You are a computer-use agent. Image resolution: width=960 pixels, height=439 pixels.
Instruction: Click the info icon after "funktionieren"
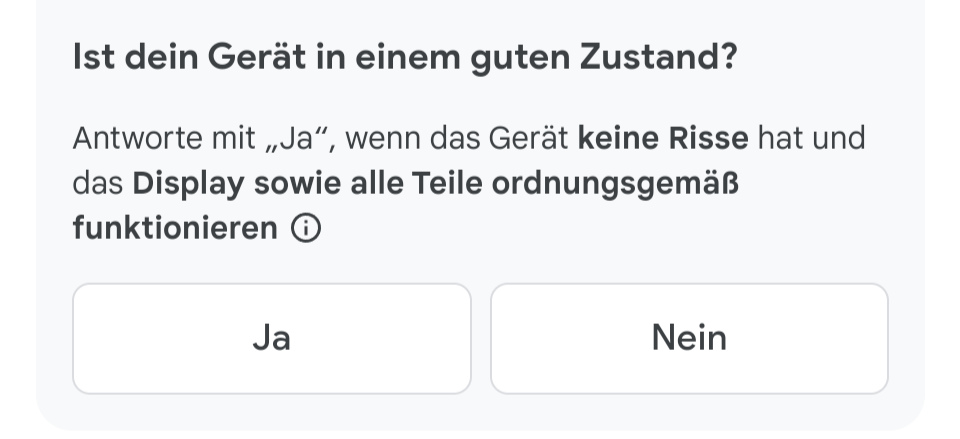(306, 229)
